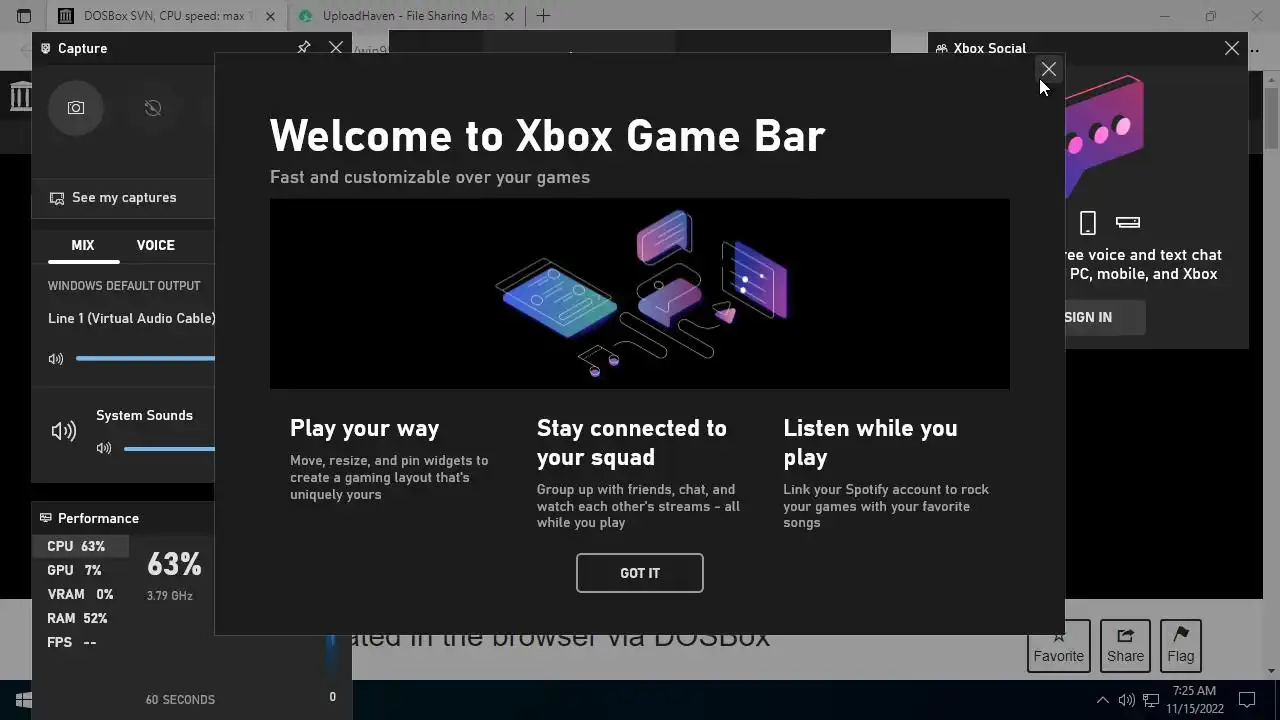Open See my captures

pyautogui.click(x=113, y=198)
